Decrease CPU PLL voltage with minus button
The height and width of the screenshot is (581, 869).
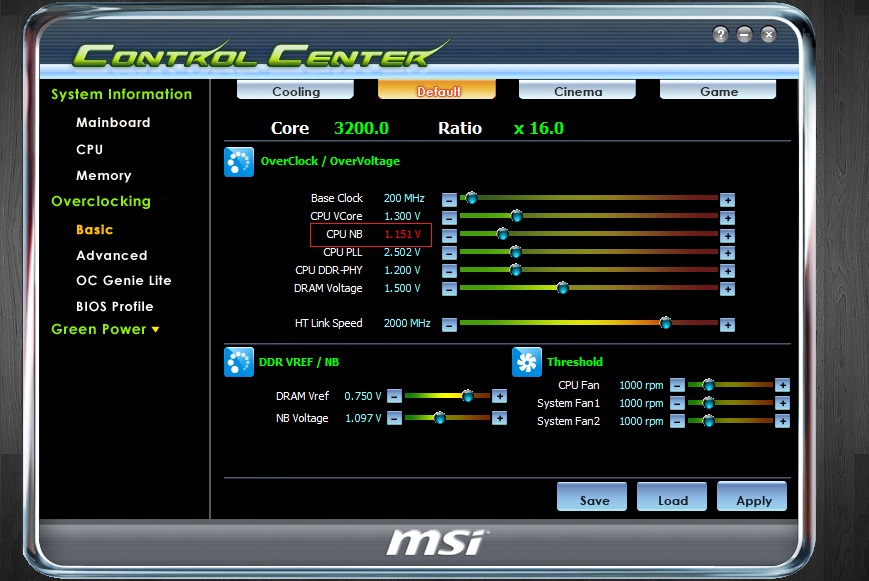pyautogui.click(x=449, y=253)
